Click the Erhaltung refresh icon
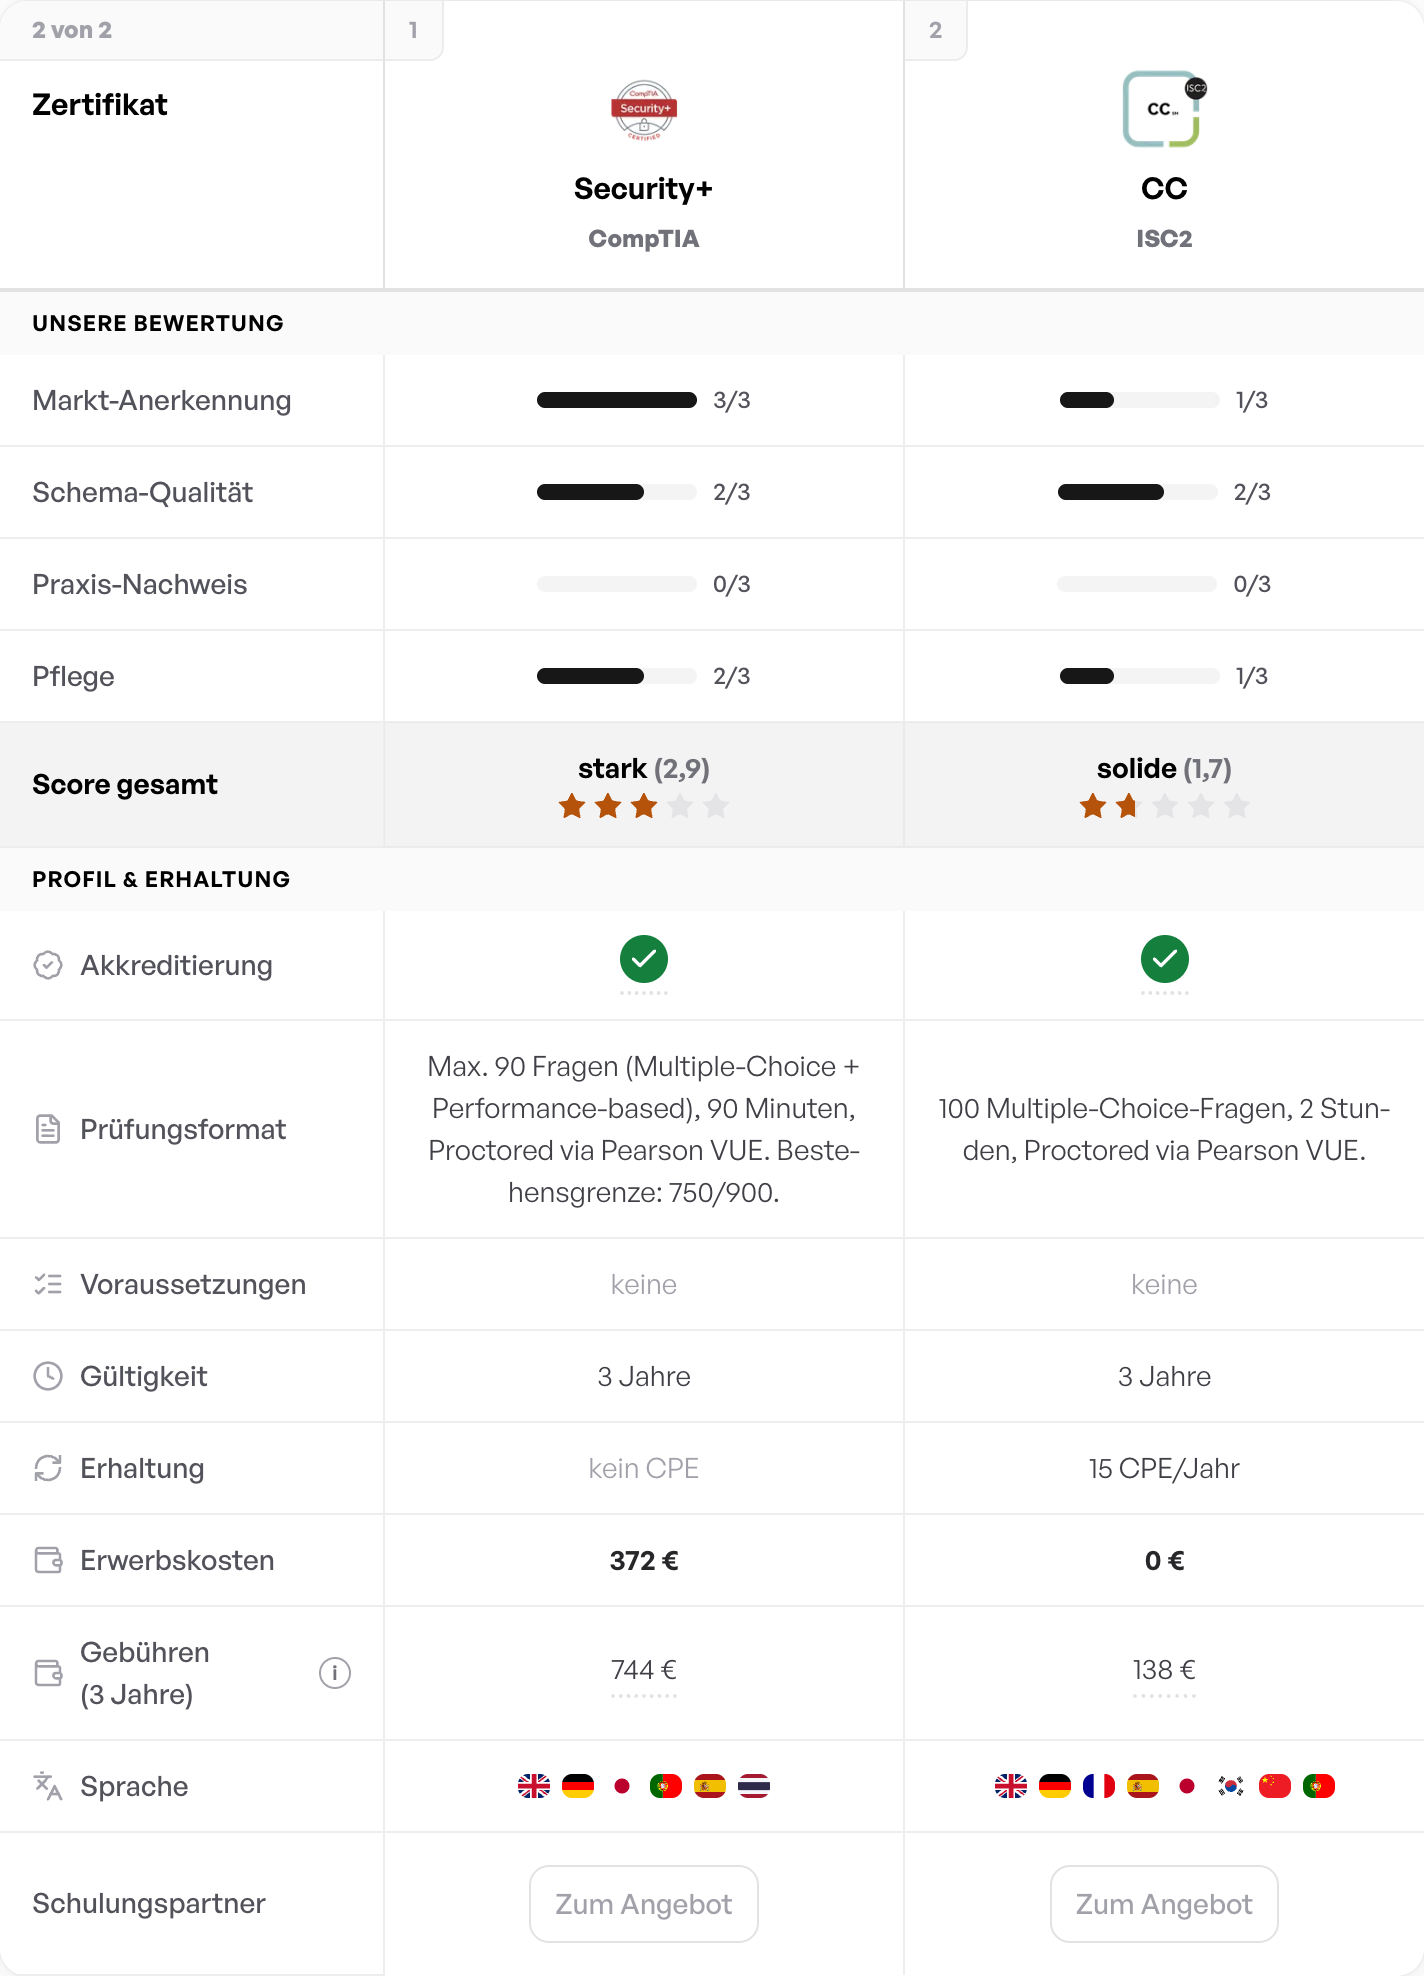This screenshot has width=1424, height=1976. pos(48,1468)
